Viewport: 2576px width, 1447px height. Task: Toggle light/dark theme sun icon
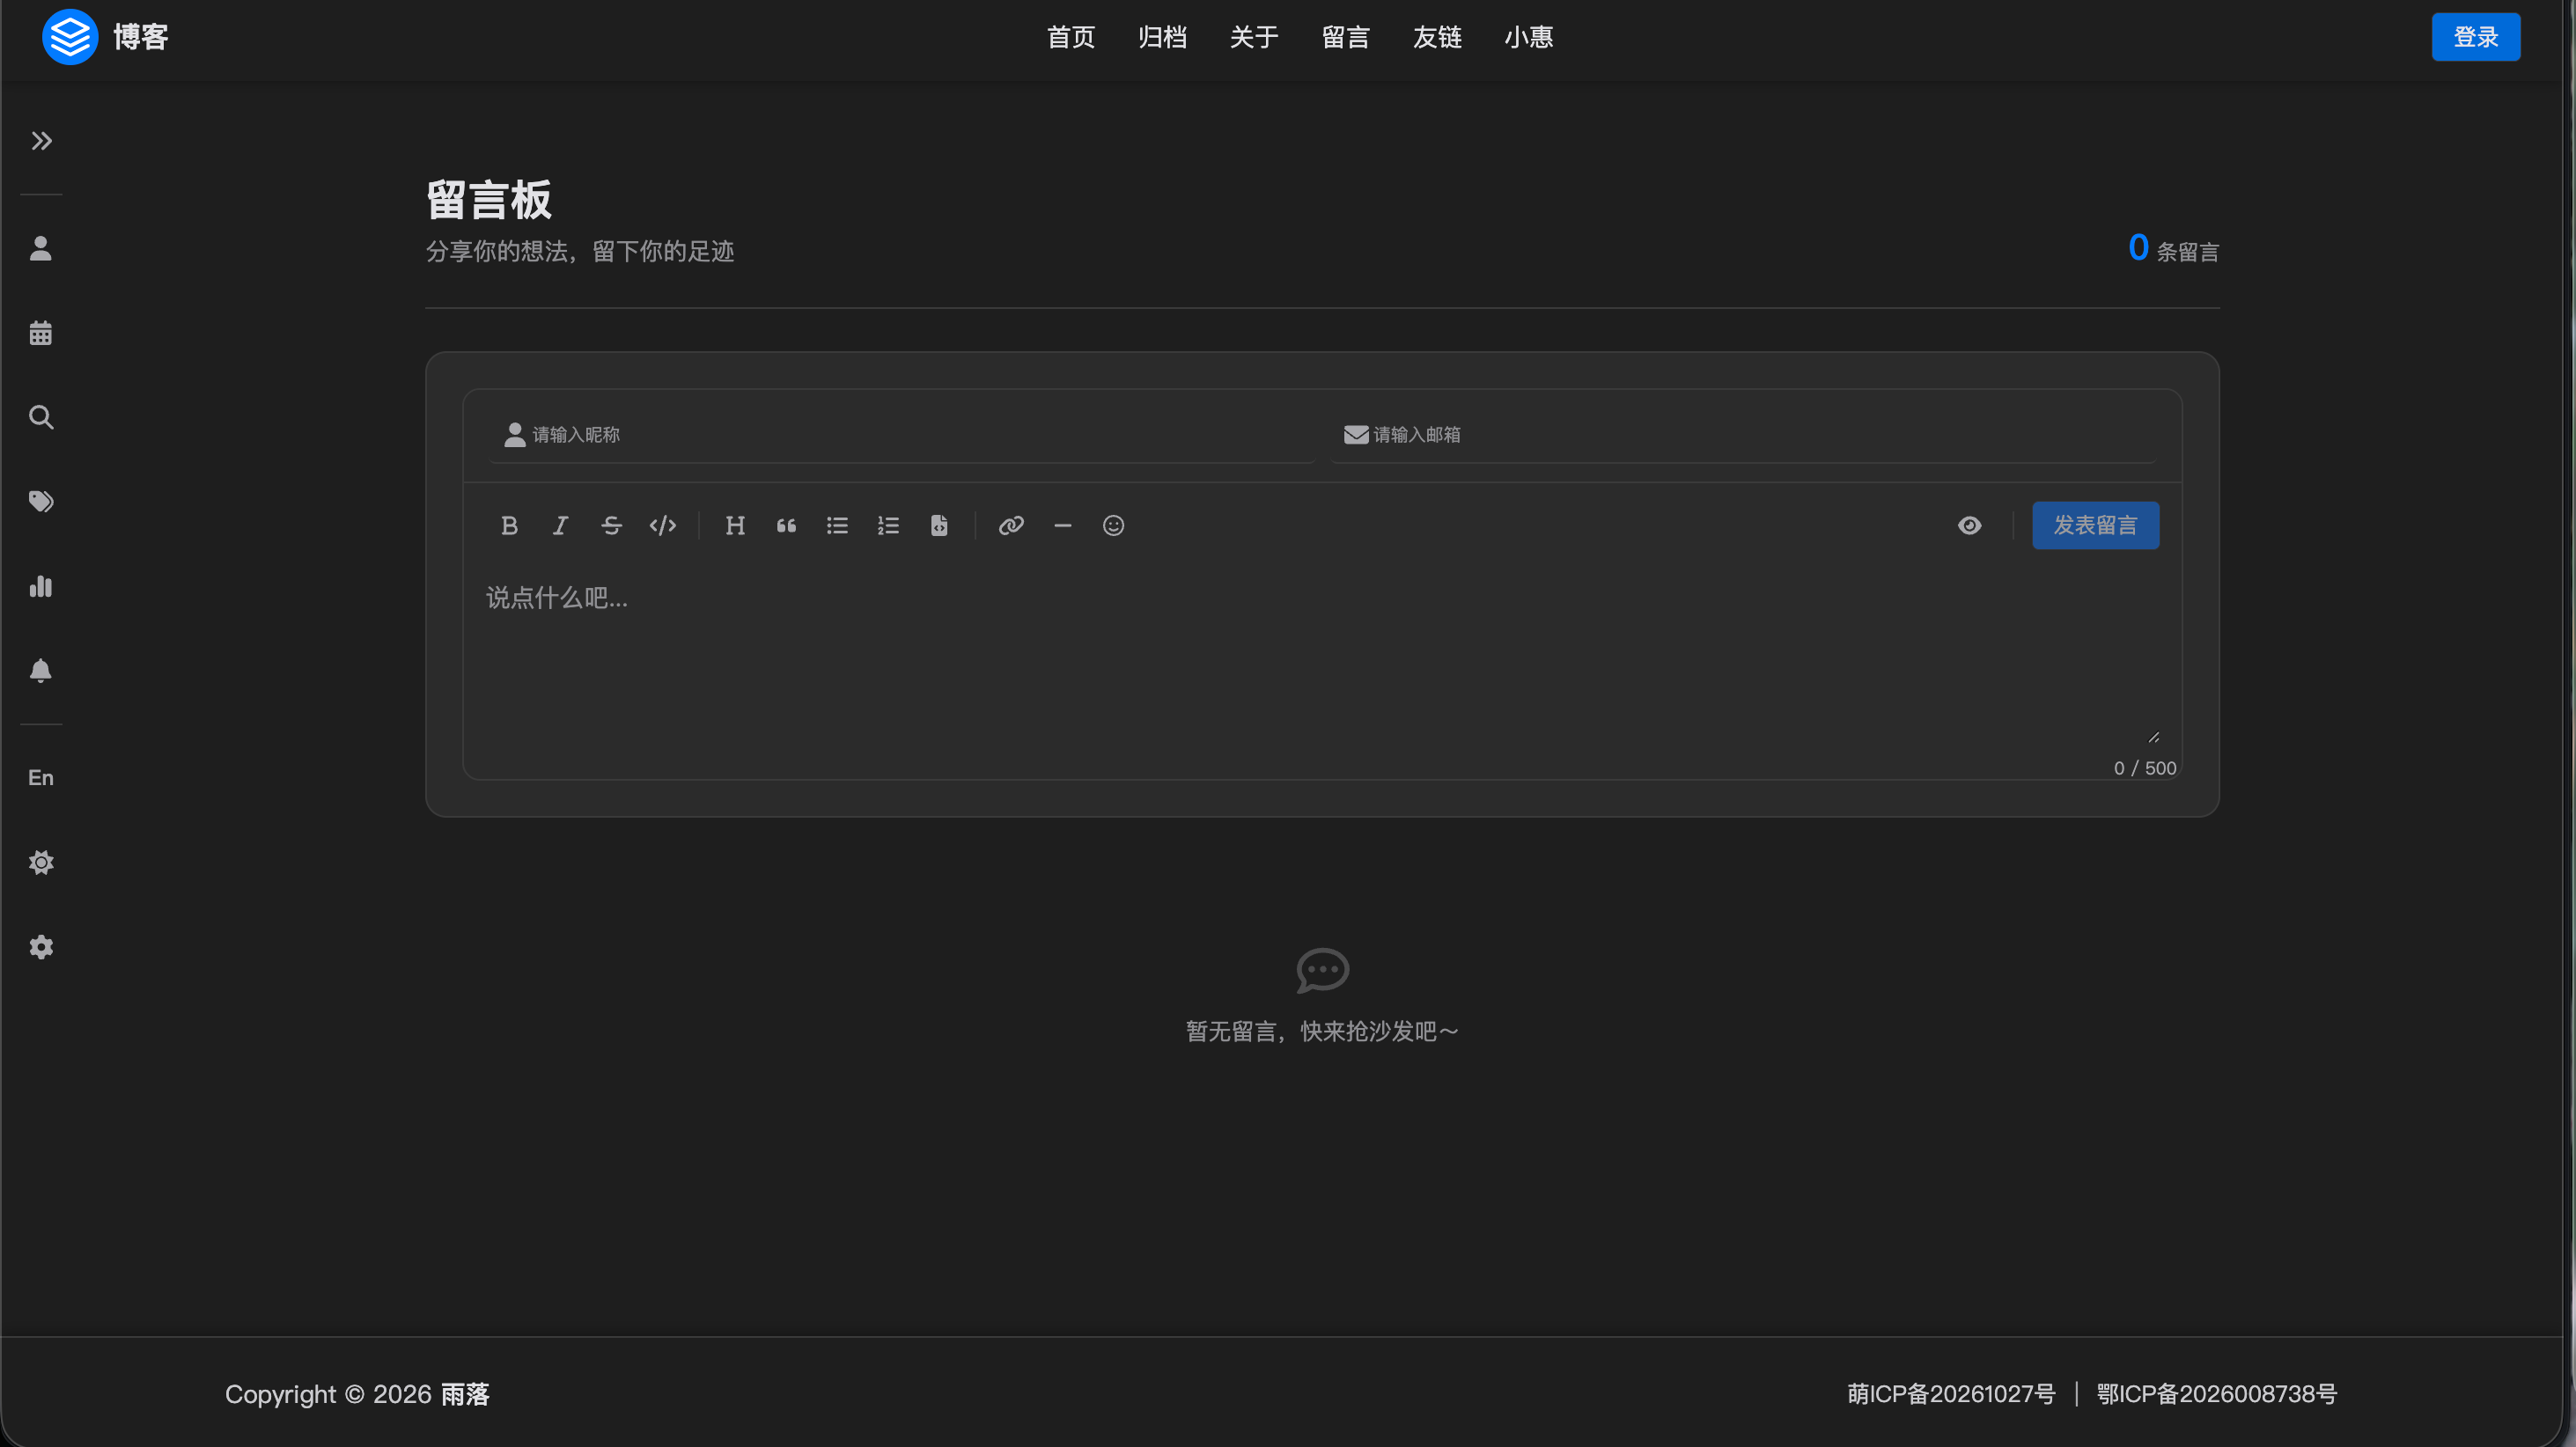pos(41,862)
